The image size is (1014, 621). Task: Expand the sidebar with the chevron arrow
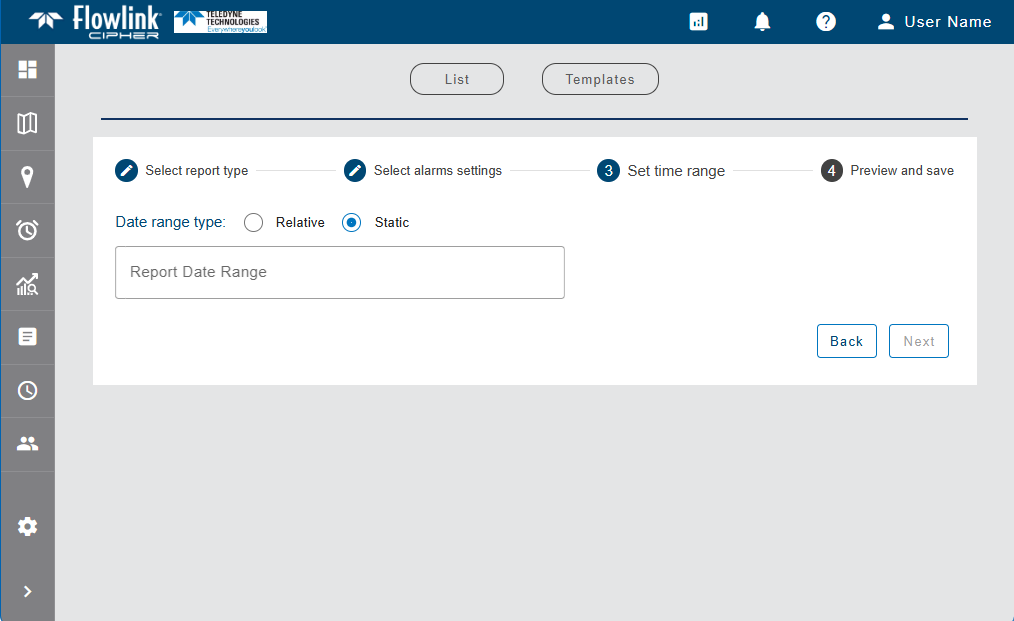28,591
